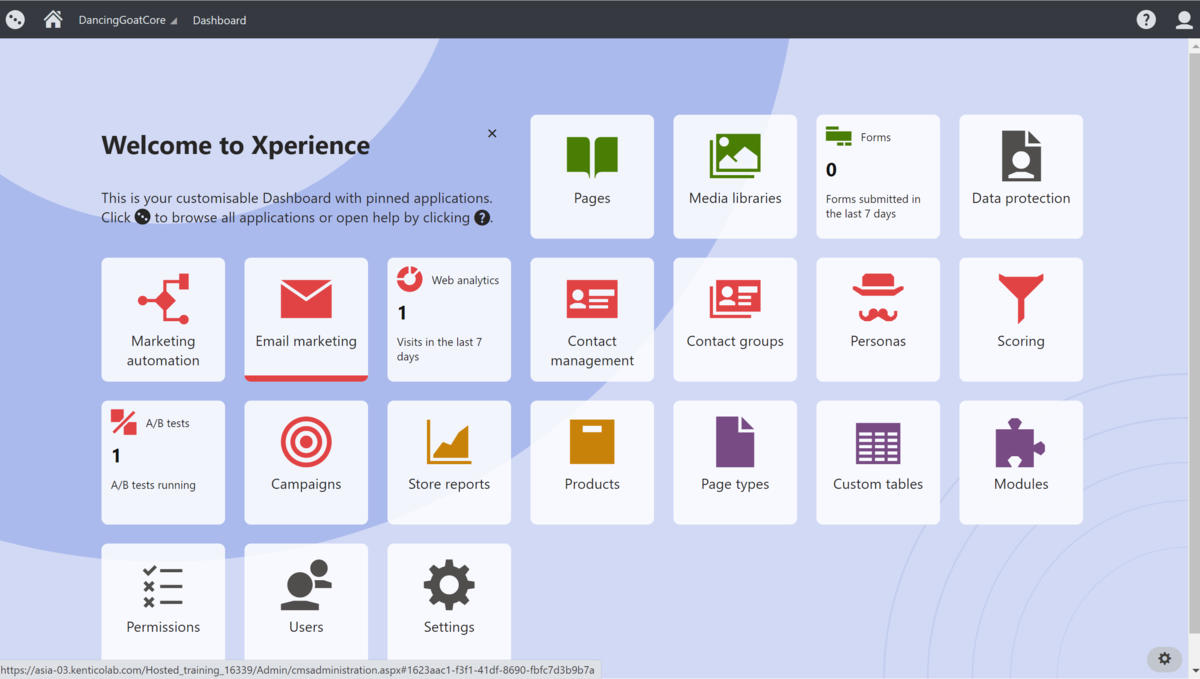This screenshot has width=1200, height=679.
Task: Go to the Home dashboard icon
Action: pos(53,19)
